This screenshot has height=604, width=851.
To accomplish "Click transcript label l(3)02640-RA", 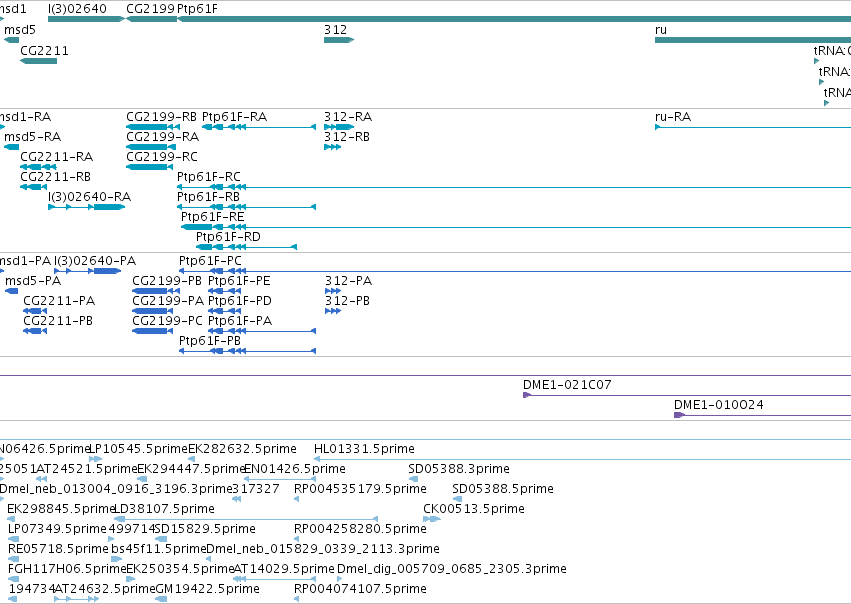I will pos(90,197).
